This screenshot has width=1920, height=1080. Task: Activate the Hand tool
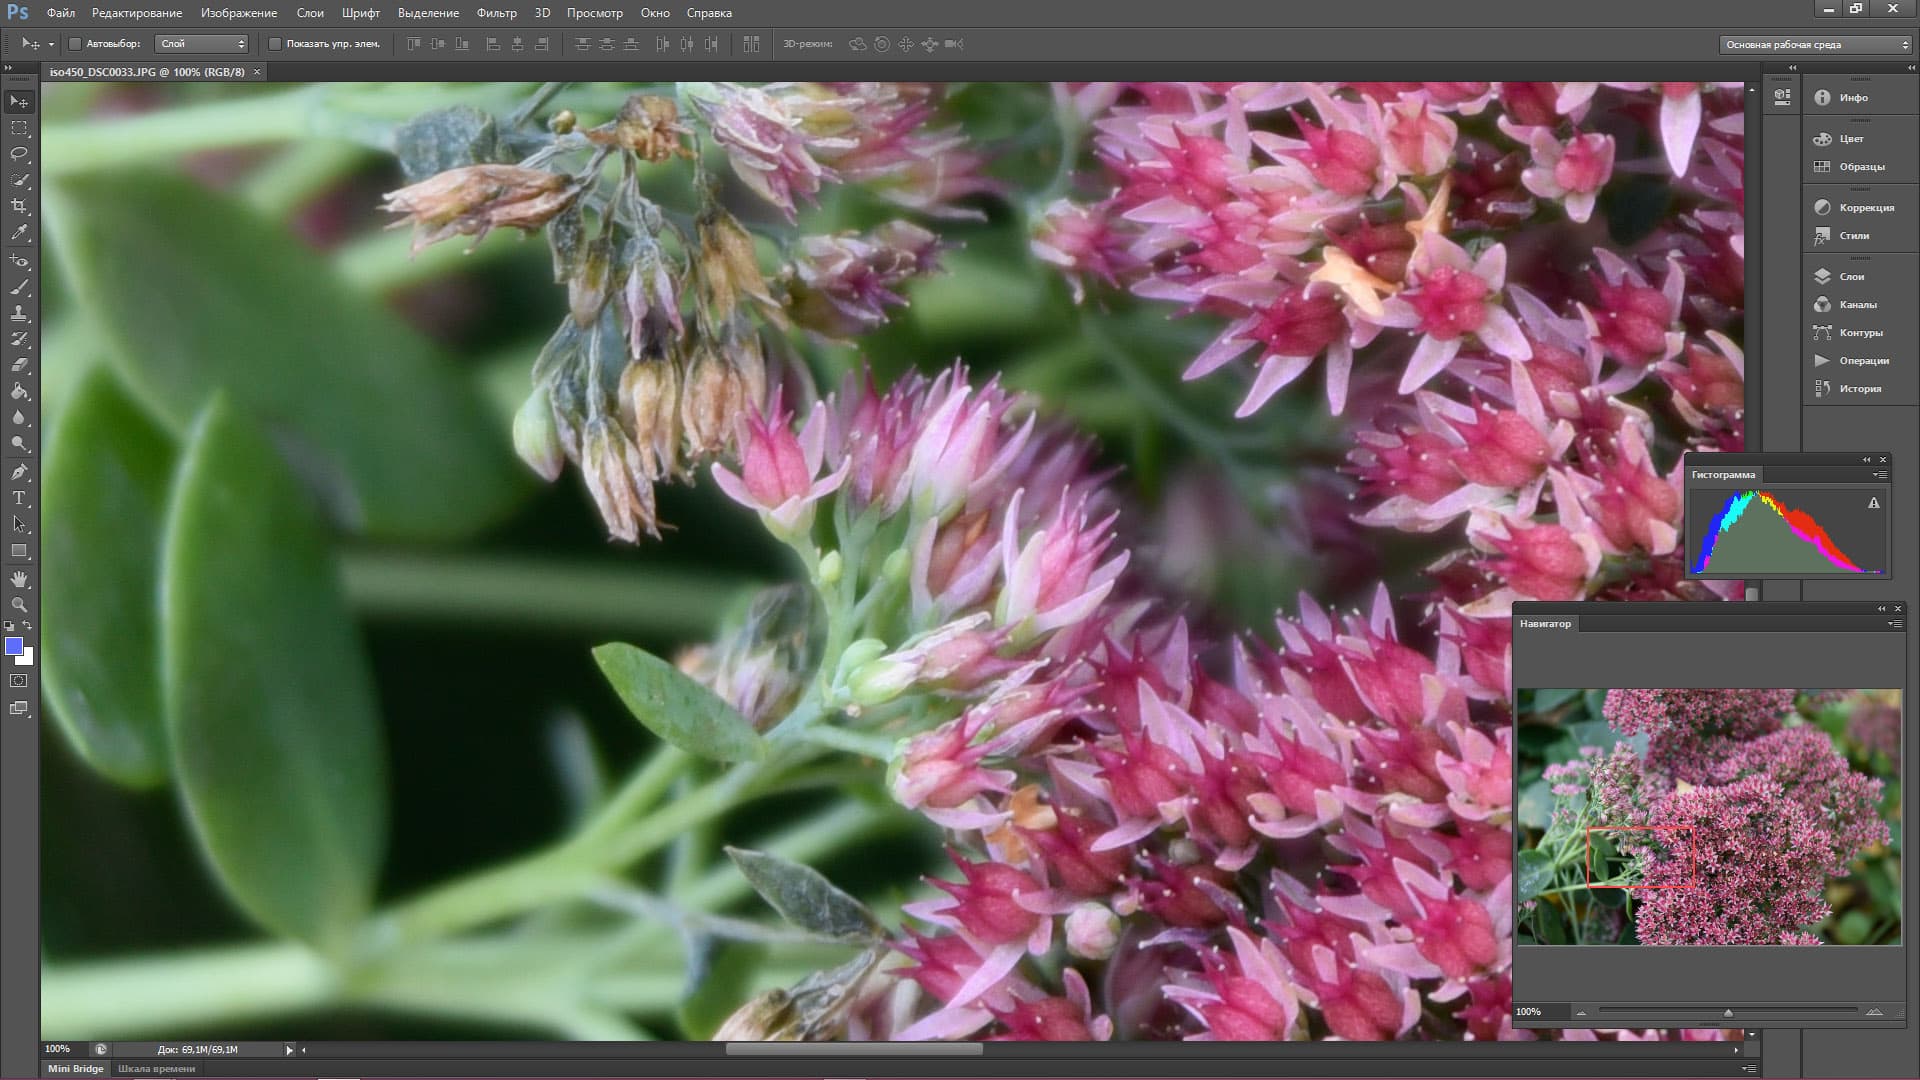pyautogui.click(x=19, y=579)
